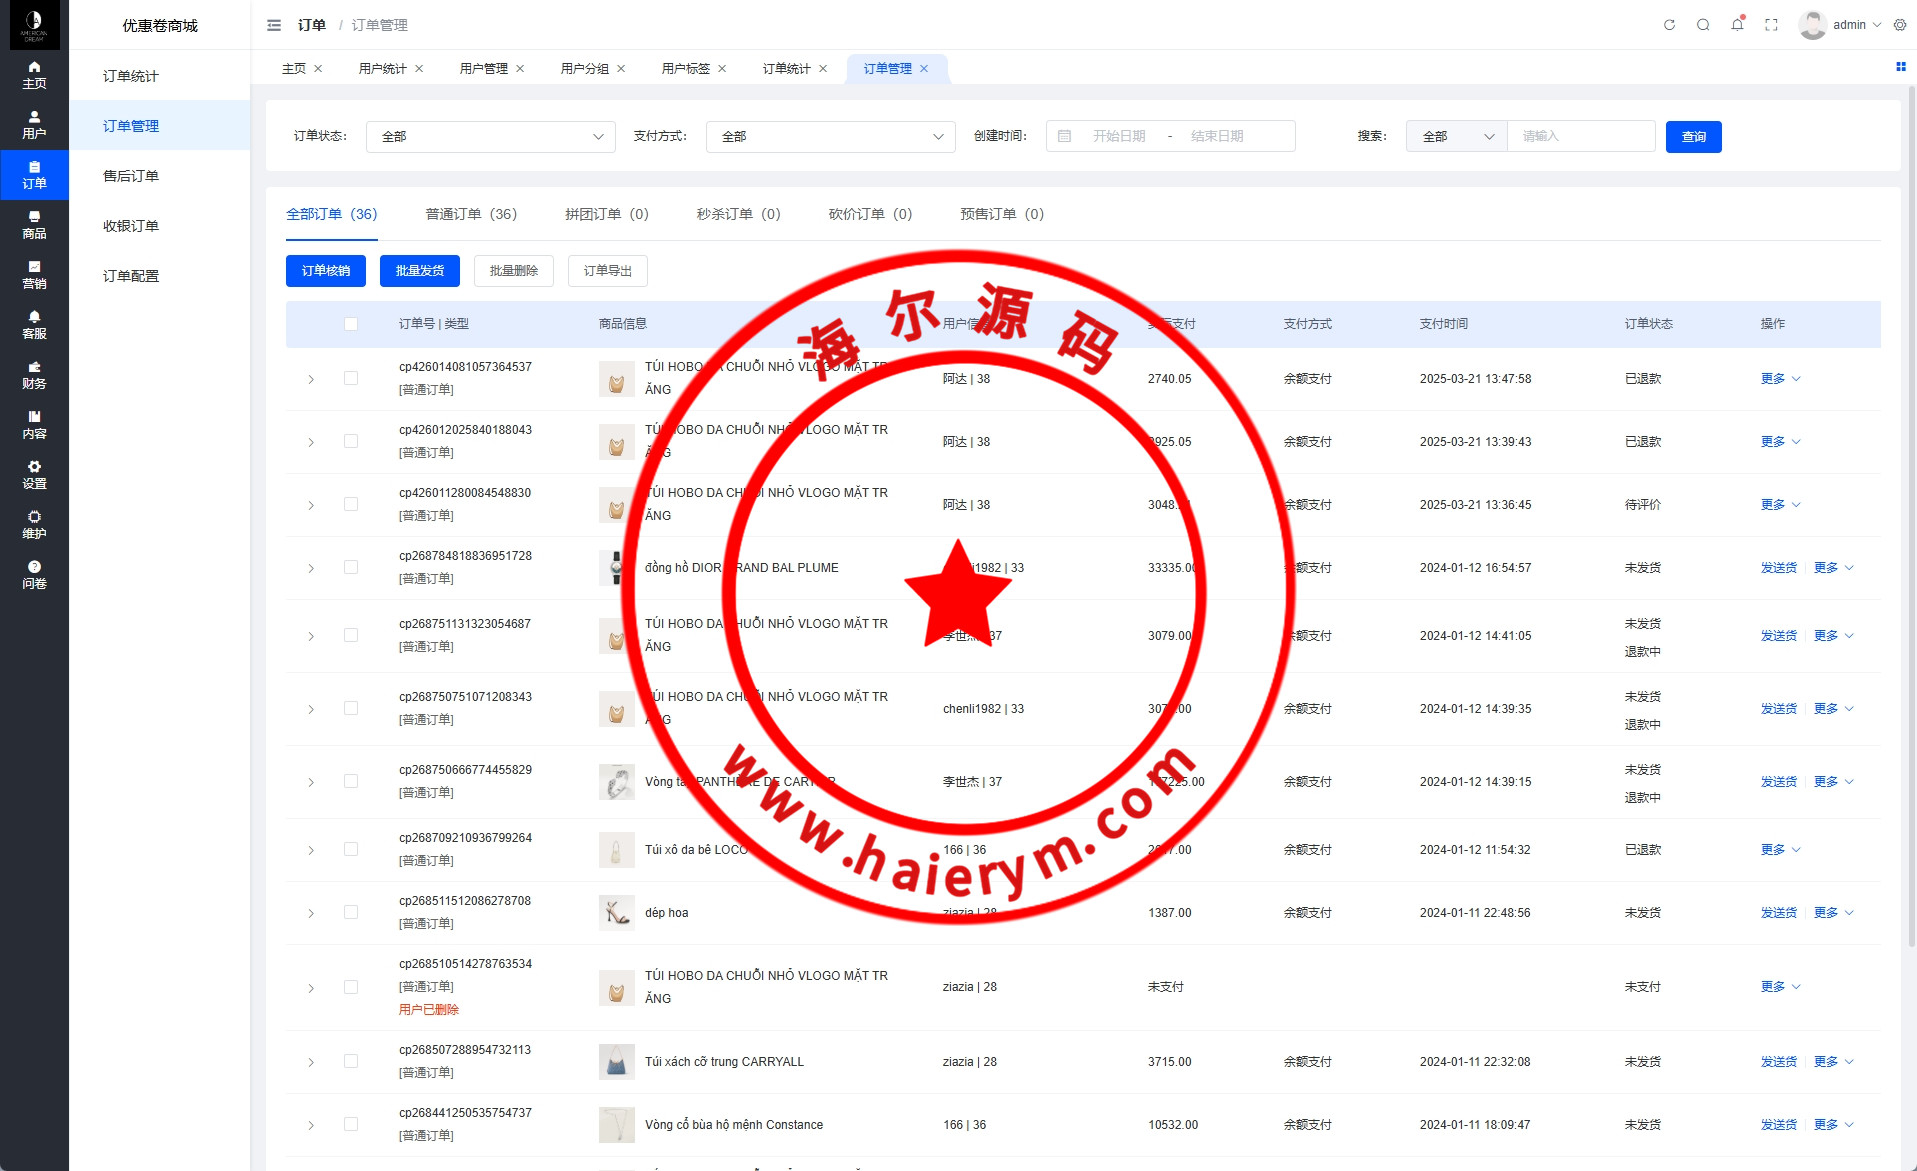Open the notifications bell icon
Image resolution: width=1917 pixels, height=1171 pixels.
point(1737,25)
